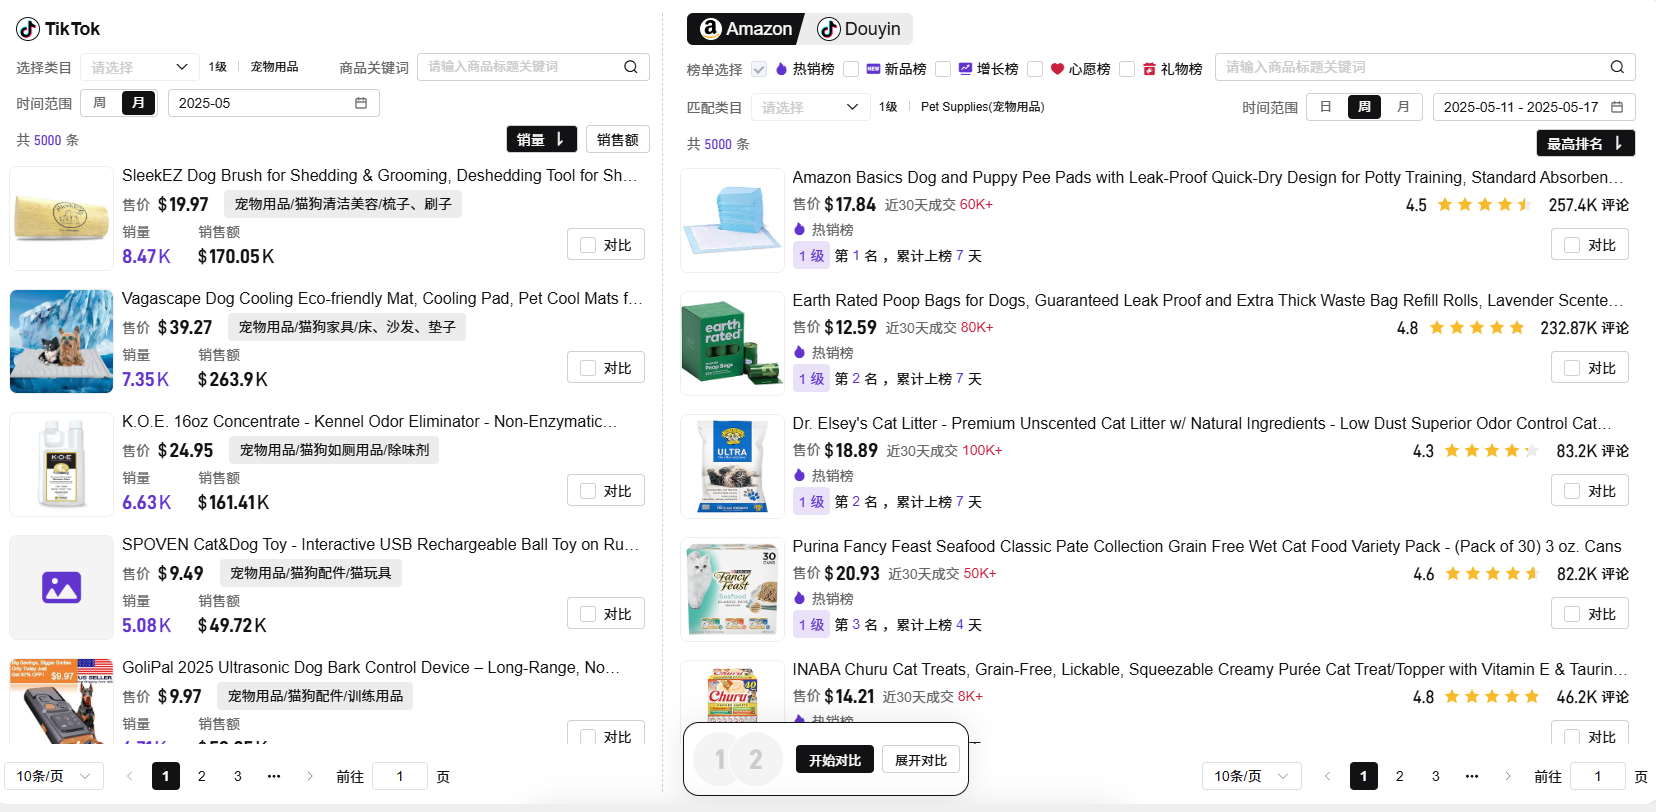The width and height of the screenshot is (1656, 812).
Task: Expand the 选择类目 dropdown
Action: pos(140,67)
